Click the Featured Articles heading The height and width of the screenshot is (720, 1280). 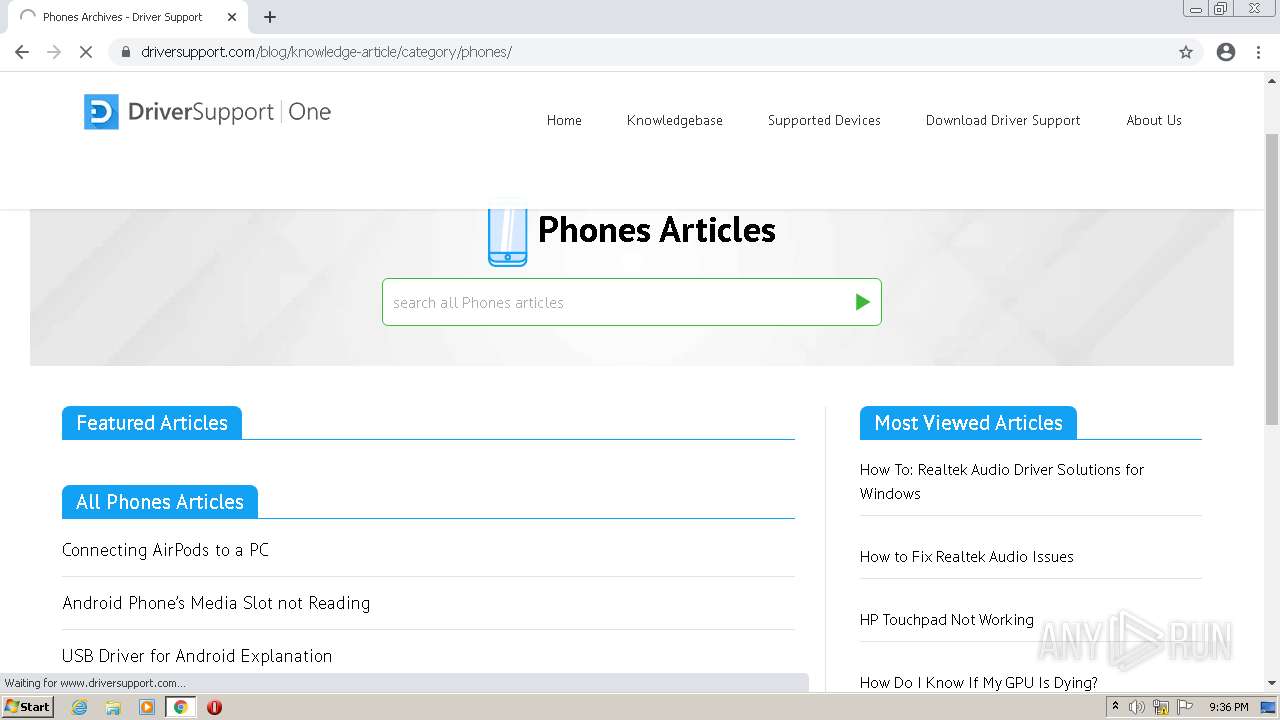(x=152, y=423)
